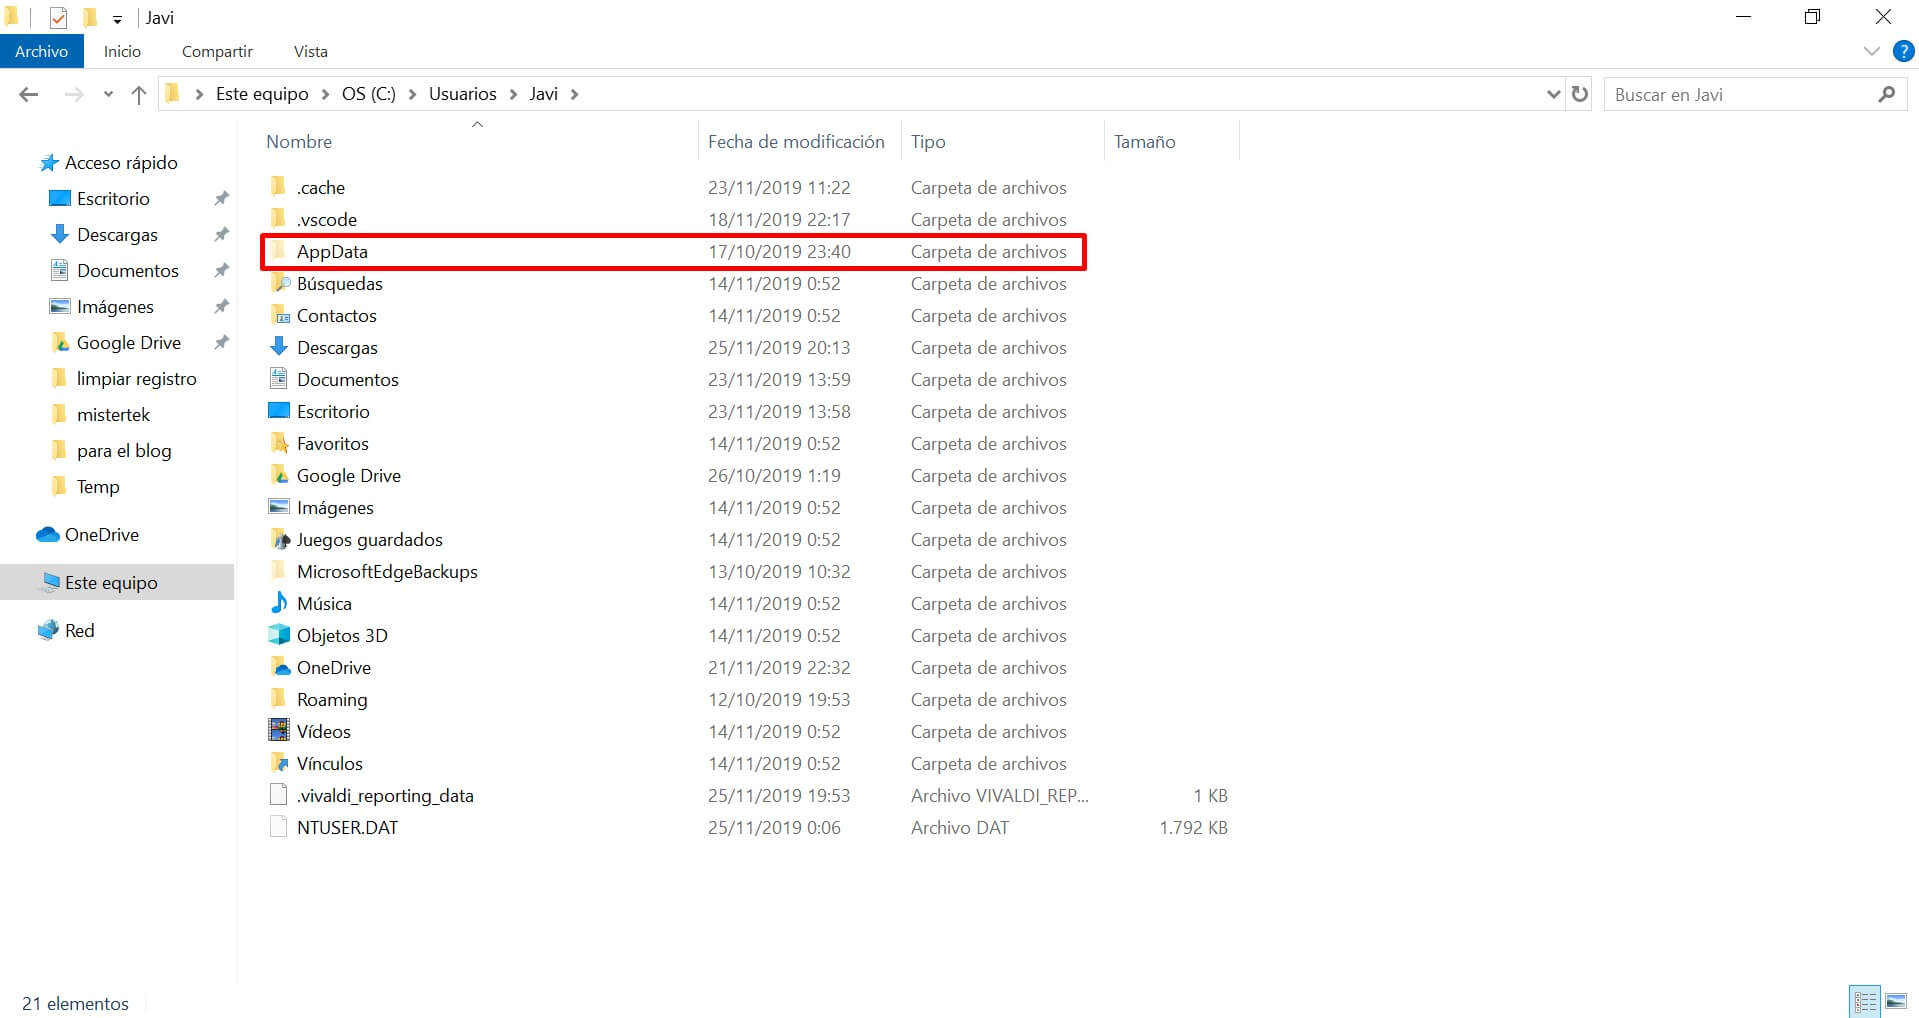This screenshot has width=1919, height=1018.
Task: Switch to details view layout
Action: pyautogui.click(x=1865, y=1001)
